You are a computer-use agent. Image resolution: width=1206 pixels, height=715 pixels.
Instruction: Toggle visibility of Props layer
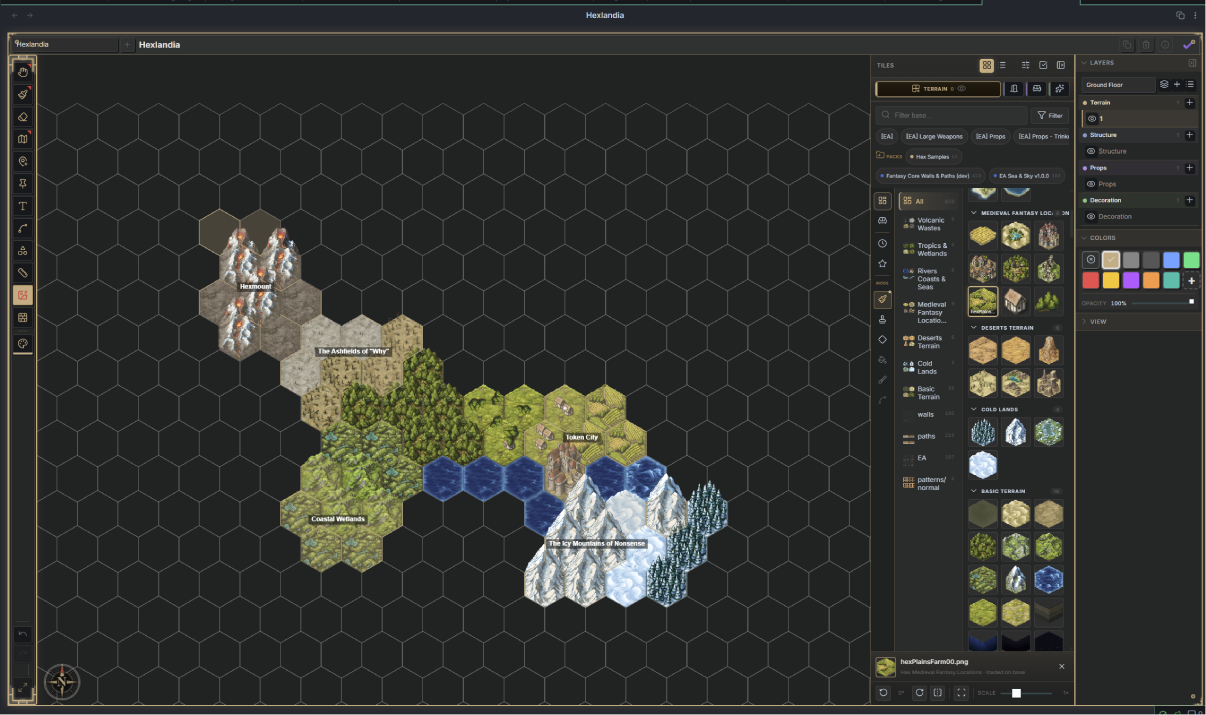1091,184
